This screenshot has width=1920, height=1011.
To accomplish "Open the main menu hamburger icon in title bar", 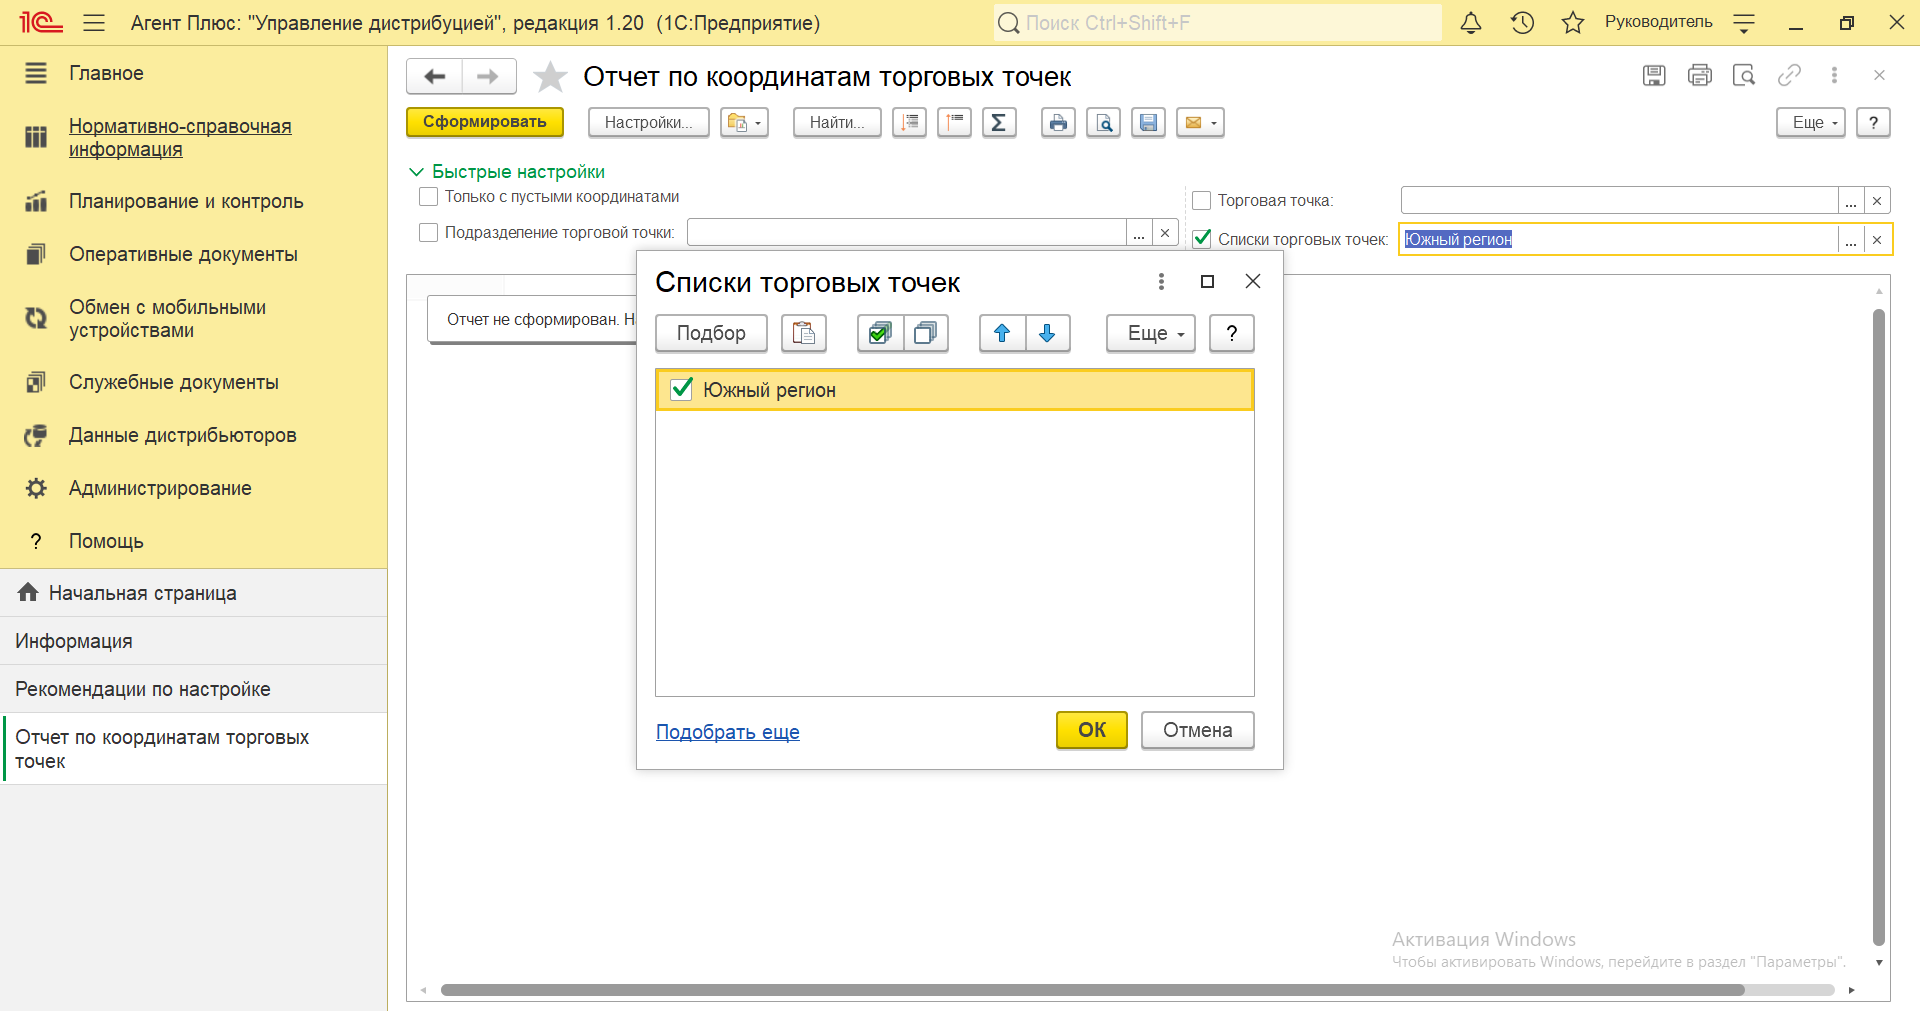I will pos(94,23).
